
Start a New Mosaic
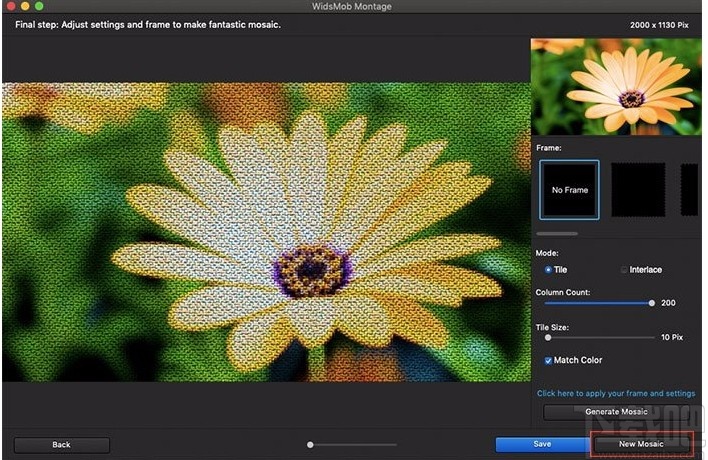coord(641,444)
